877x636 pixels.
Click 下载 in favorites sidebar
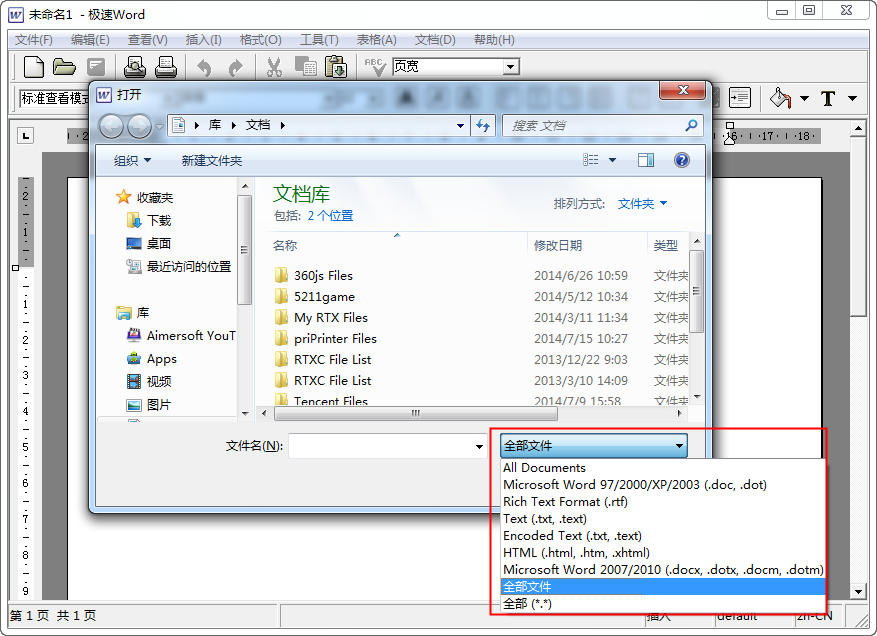coord(149,220)
